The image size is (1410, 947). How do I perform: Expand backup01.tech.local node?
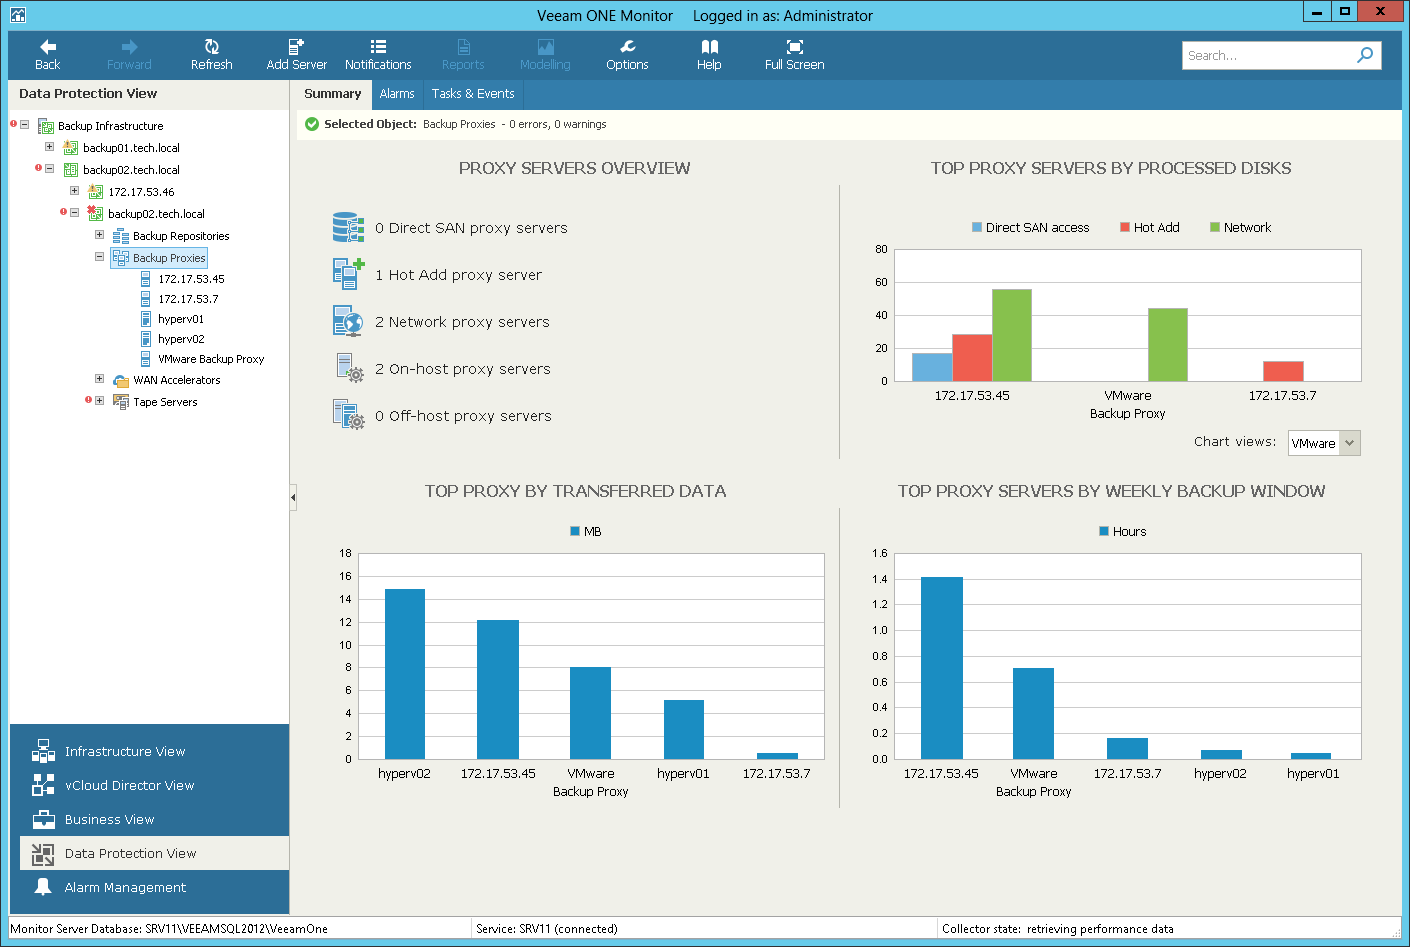coord(49,147)
